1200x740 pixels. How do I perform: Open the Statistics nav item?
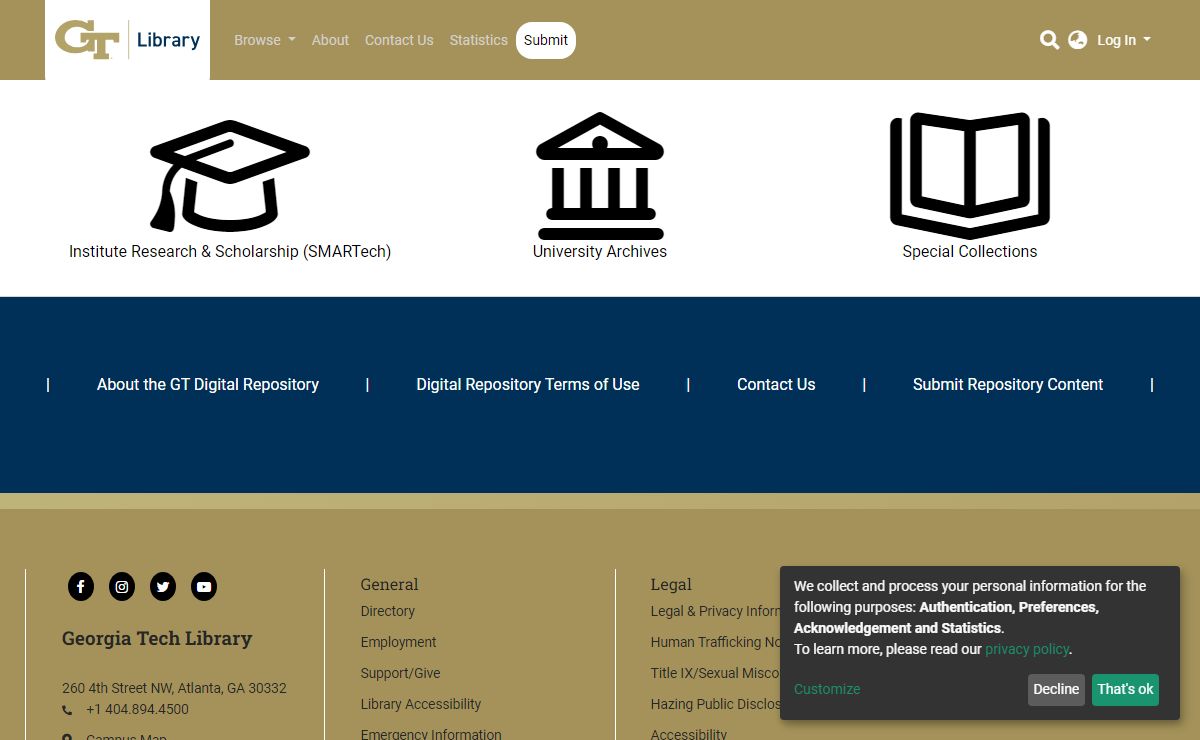(478, 40)
